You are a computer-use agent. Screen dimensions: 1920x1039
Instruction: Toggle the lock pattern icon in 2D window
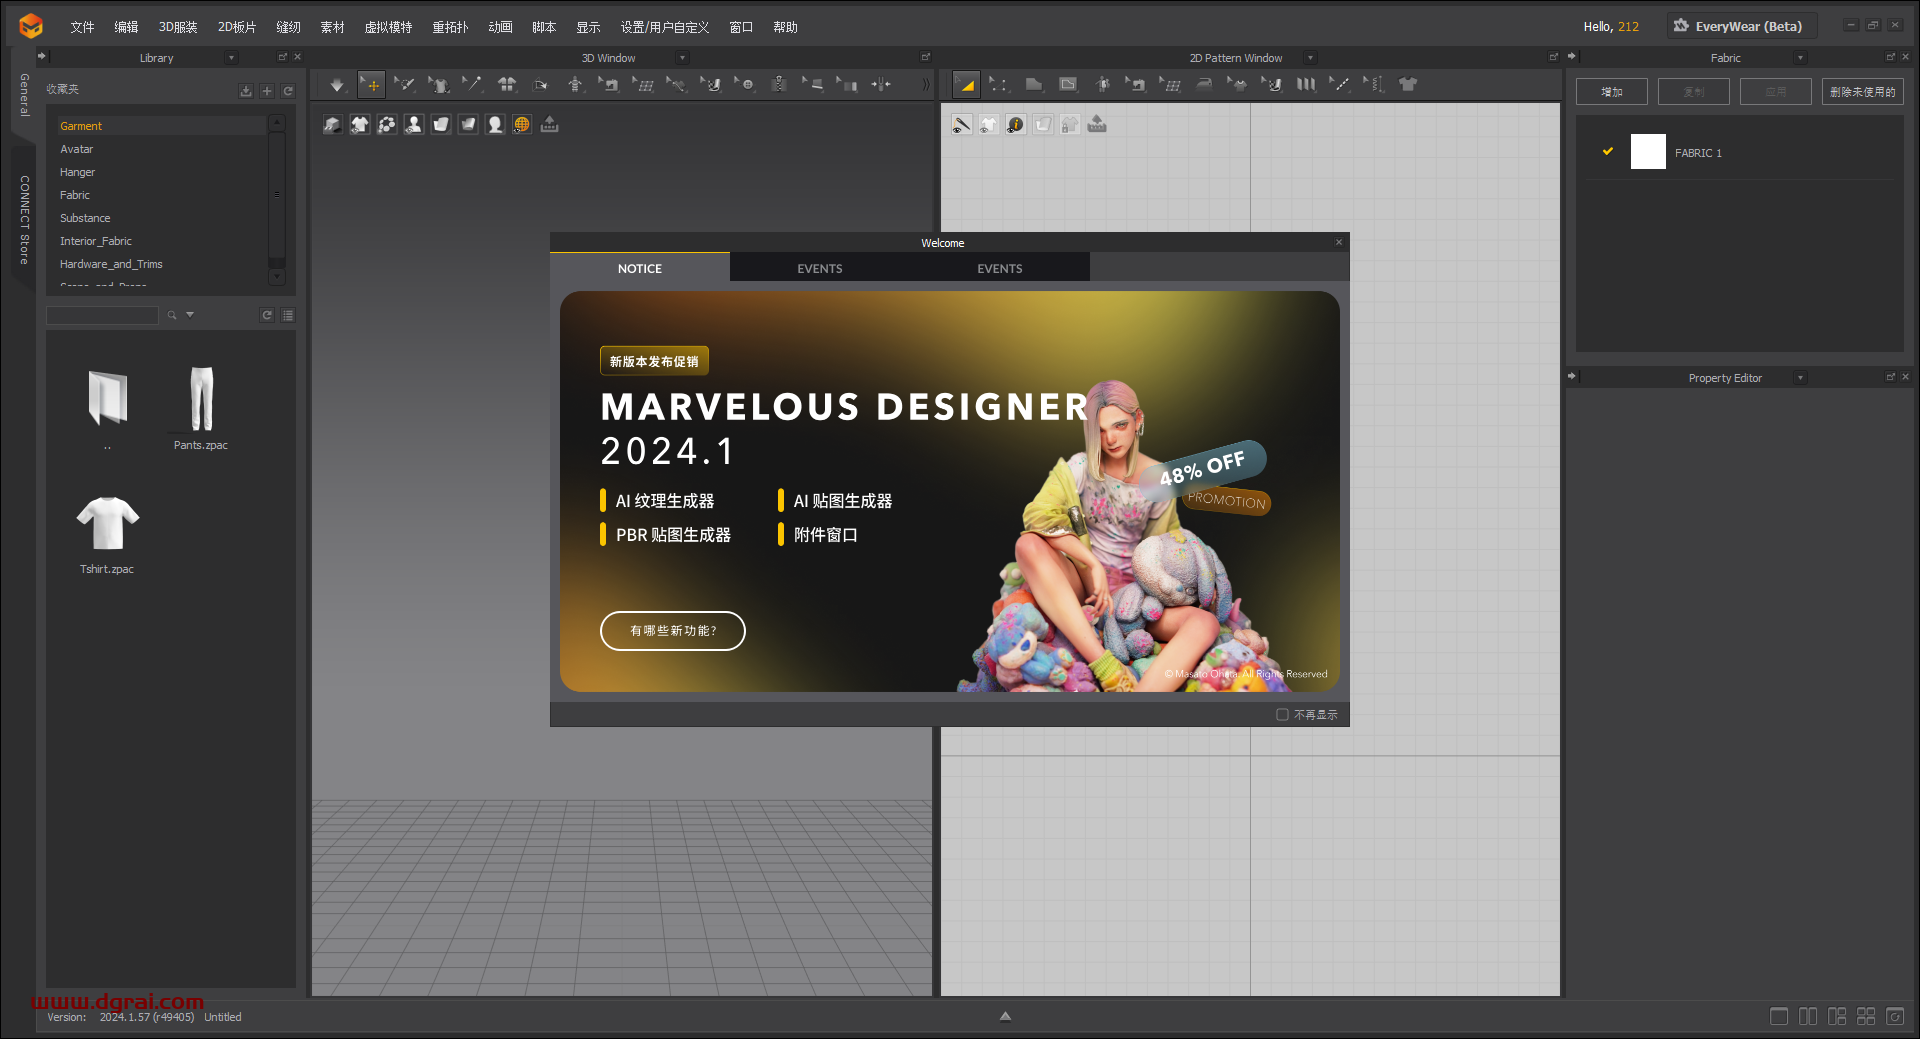(1070, 124)
